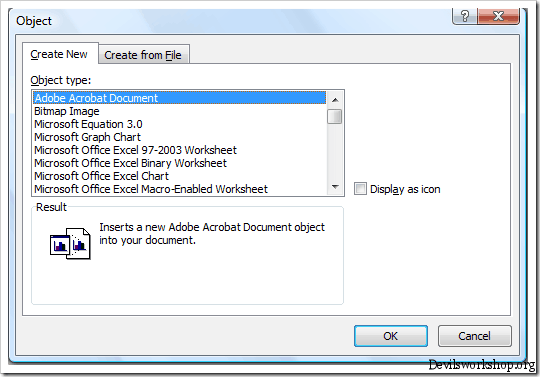Image resolution: width=540 pixels, height=377 pixels.
Task: Select Microsoft Office Excel 97-2003 Worksheet
Action: click(179, 150)
